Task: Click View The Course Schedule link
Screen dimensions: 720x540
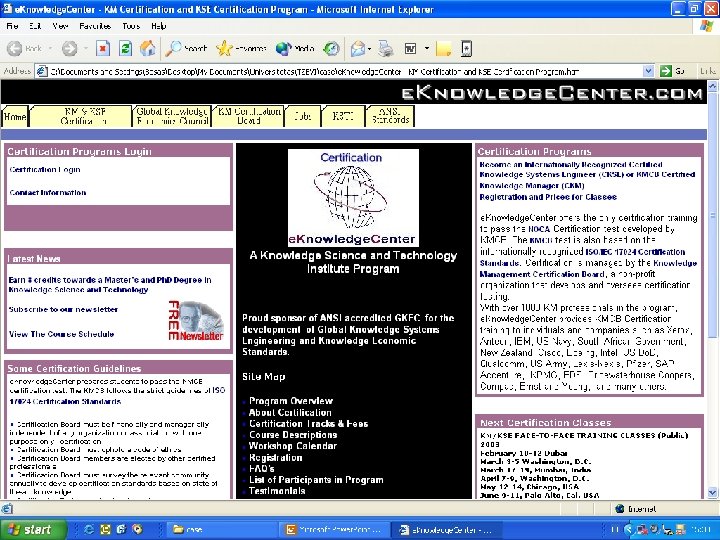Action: click(x=61, y=334)
